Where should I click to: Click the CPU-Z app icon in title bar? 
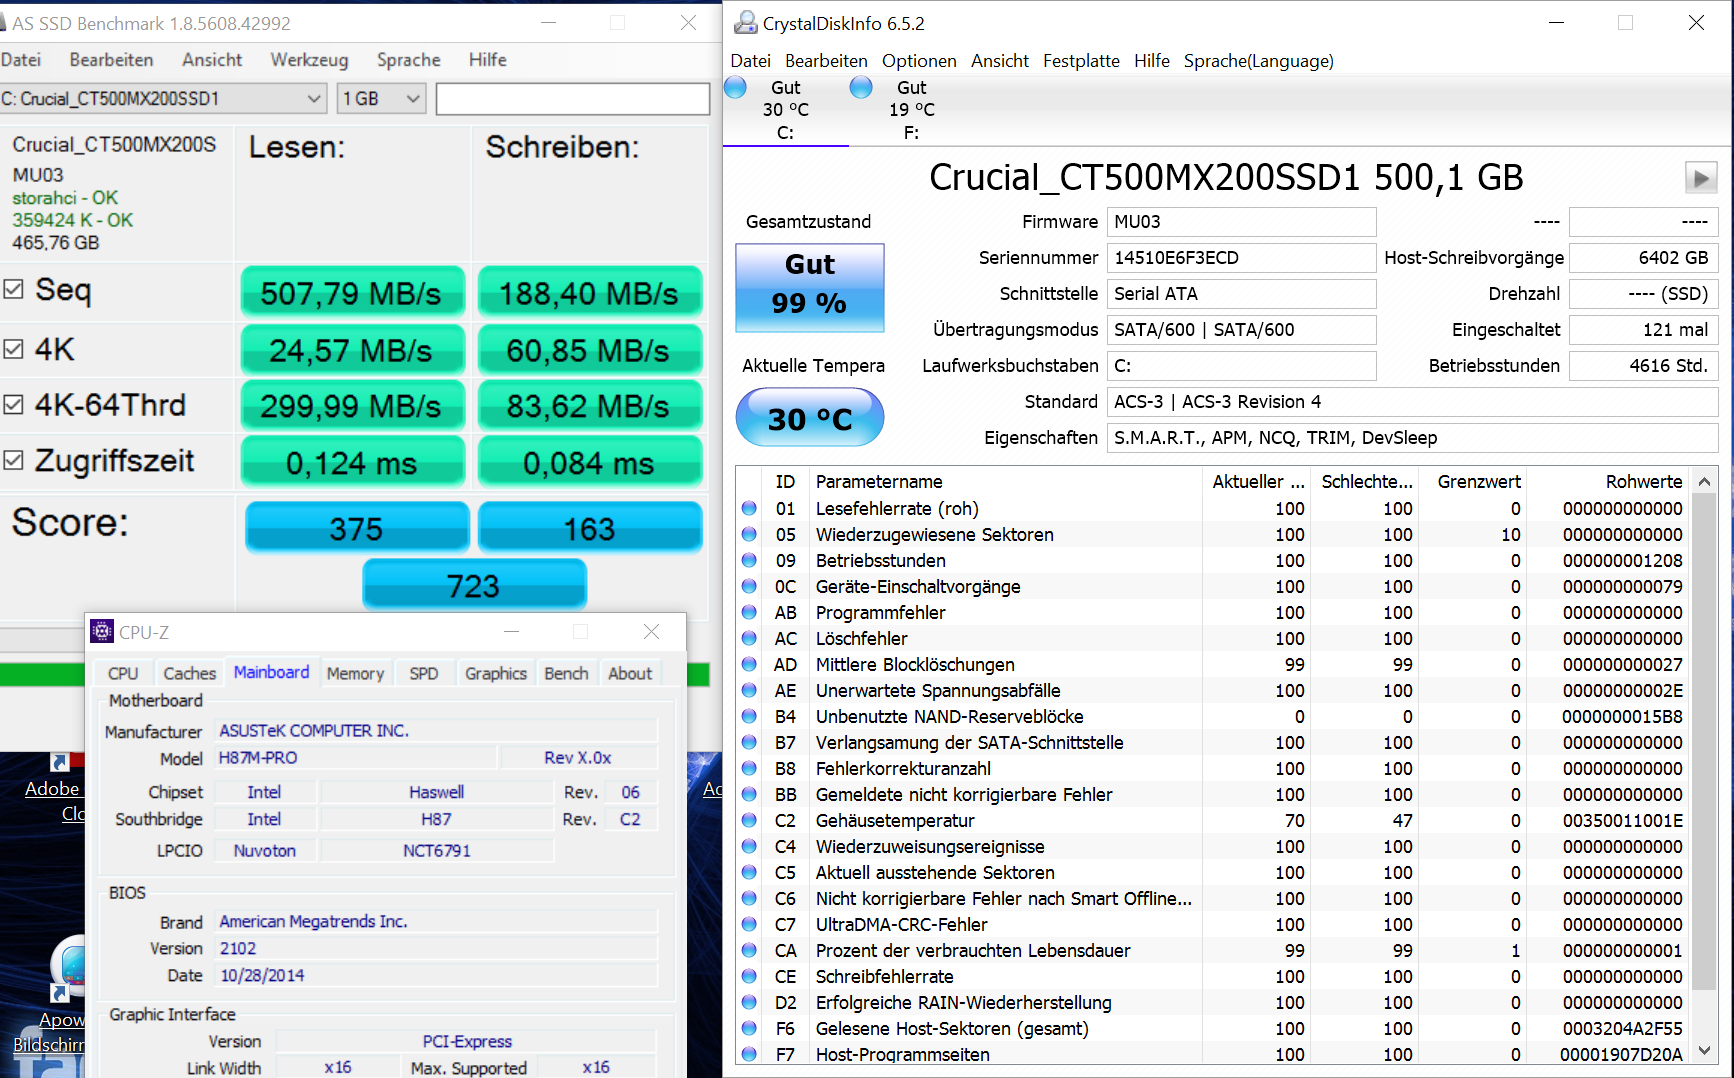(102, 631)
